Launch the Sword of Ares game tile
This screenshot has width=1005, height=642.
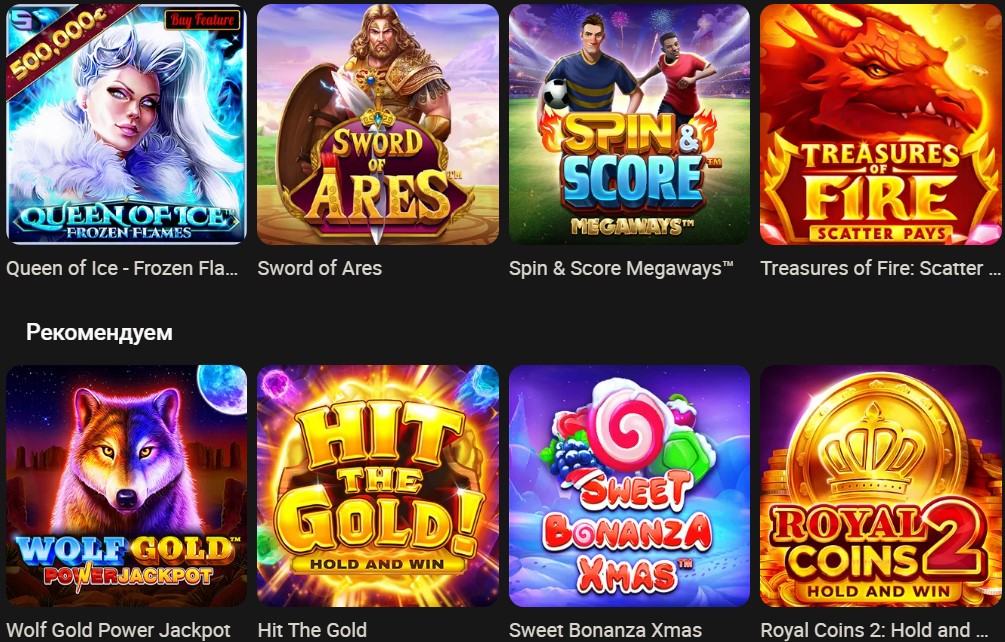(x=378, y=124)
